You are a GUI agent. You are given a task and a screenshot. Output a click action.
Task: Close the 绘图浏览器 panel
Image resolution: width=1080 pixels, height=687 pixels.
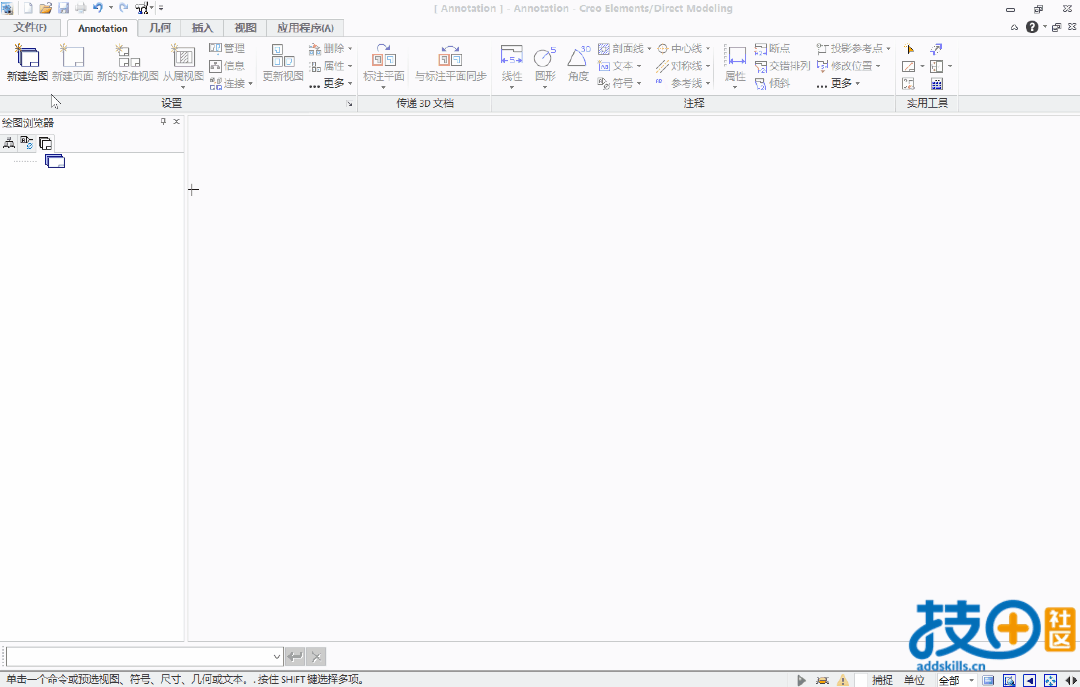pyautogui.click(x=177, y=121)
